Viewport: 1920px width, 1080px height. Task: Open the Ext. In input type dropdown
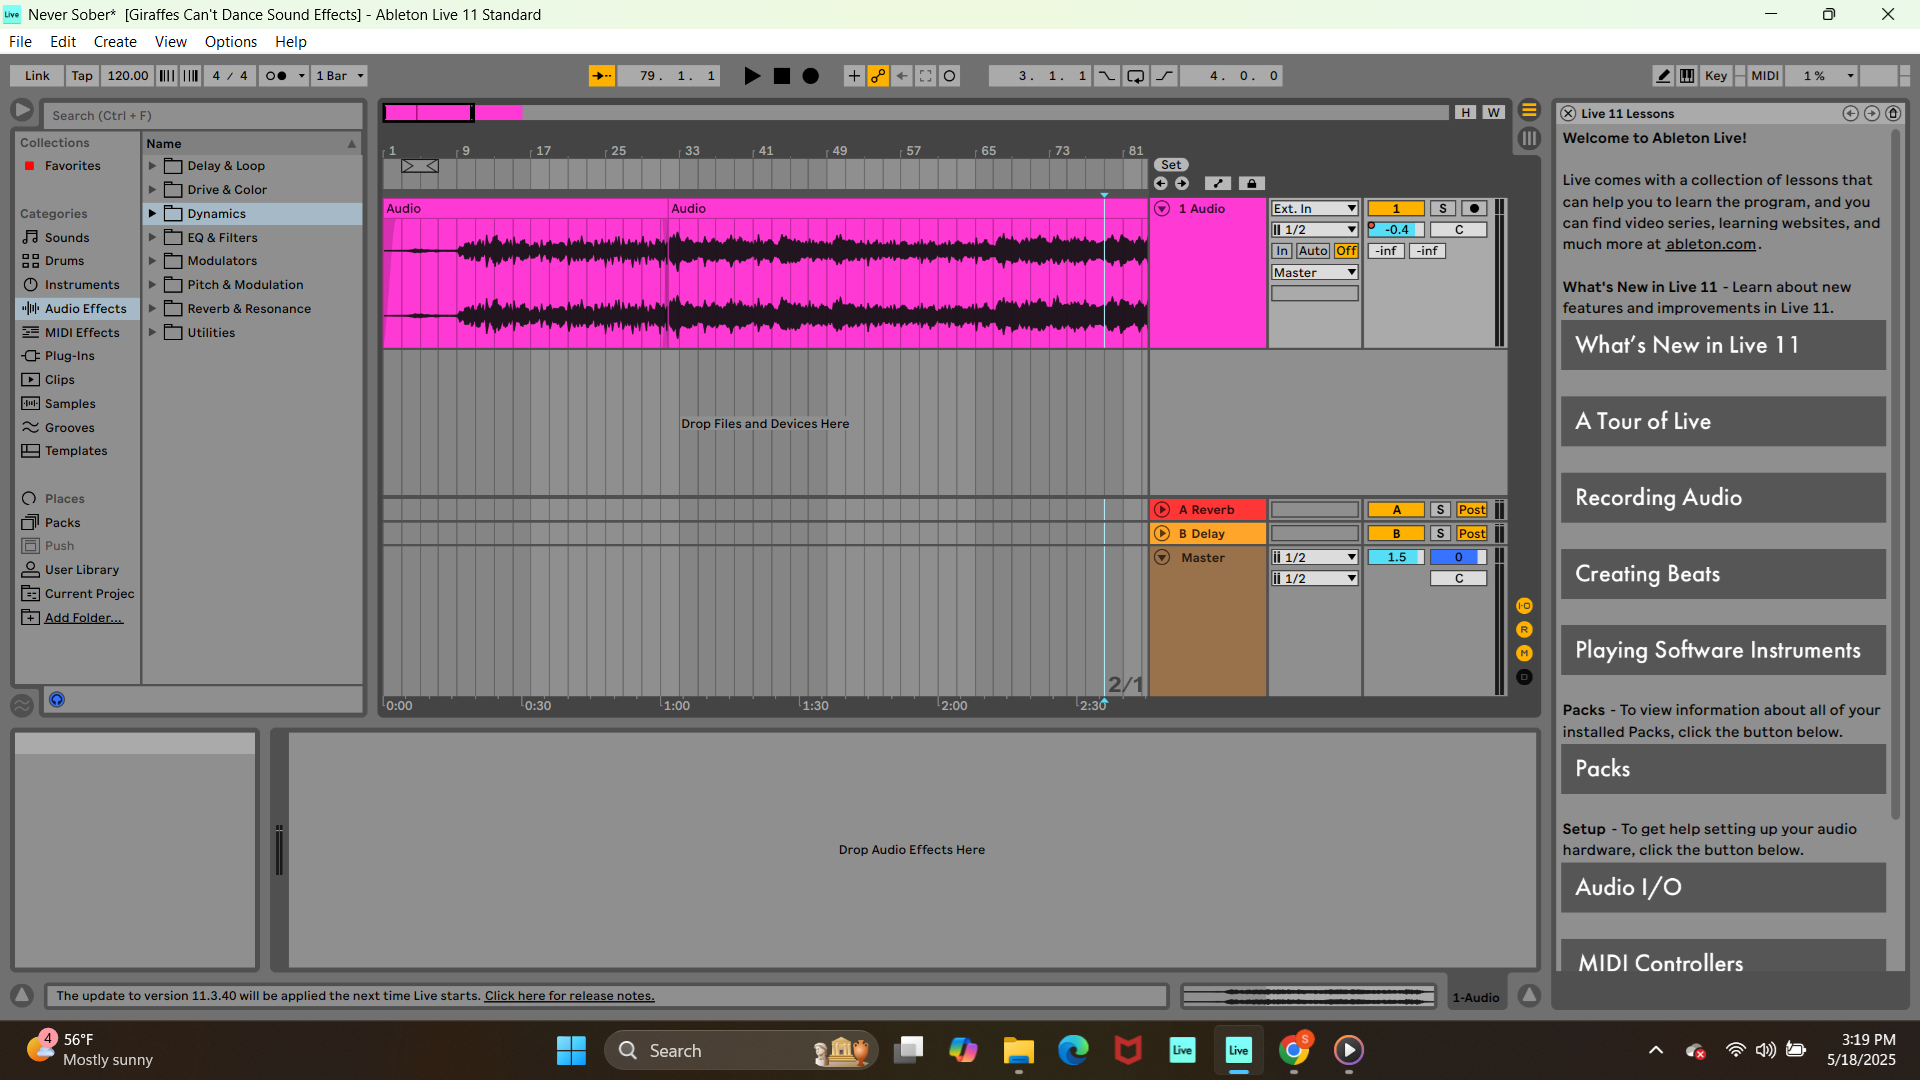tap(1315, 209)
